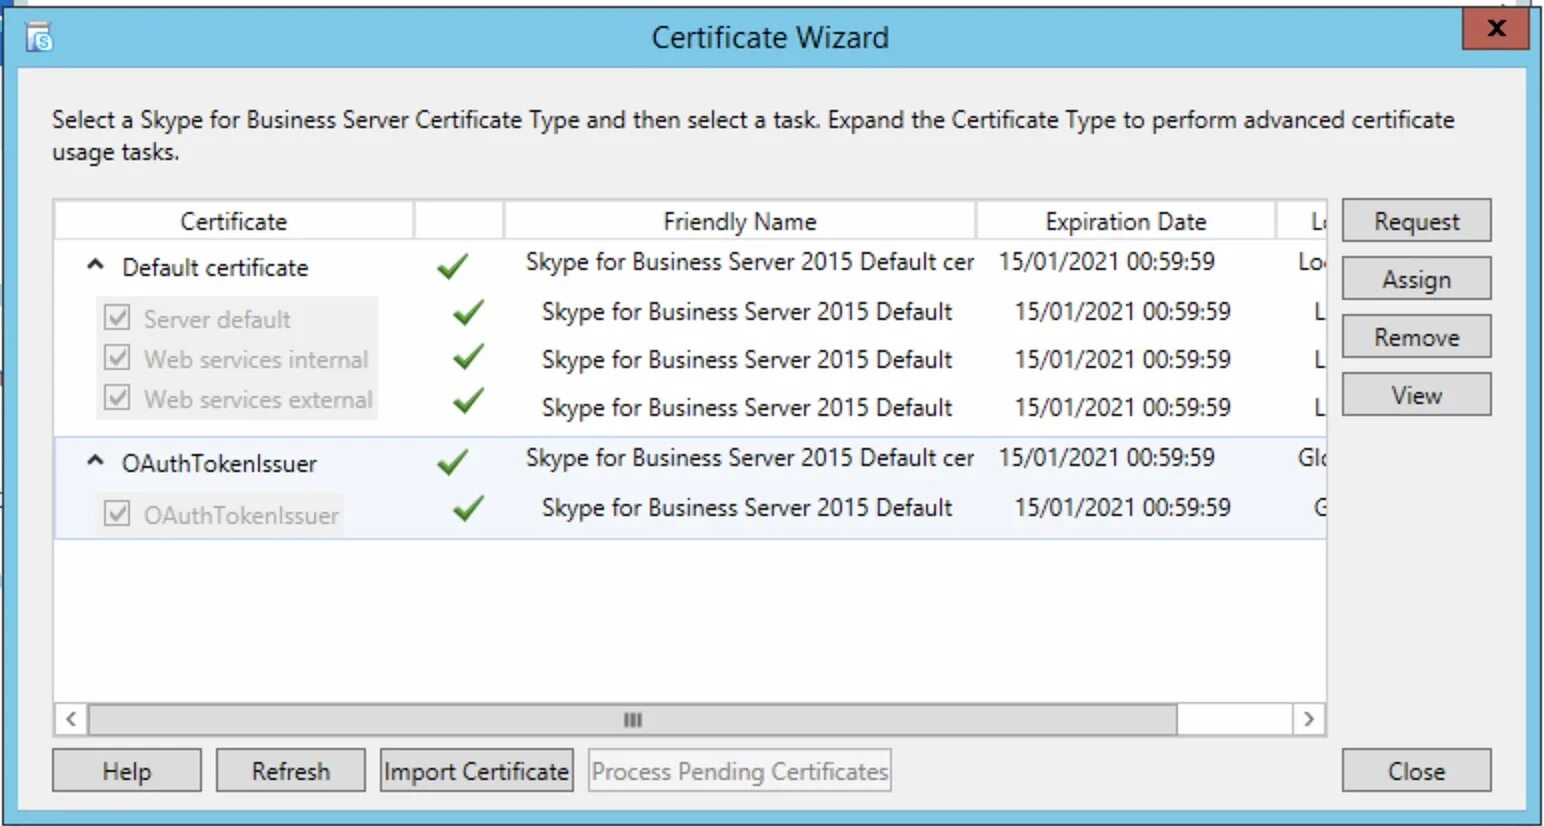The height and width of the screenshot is (826, 1544).
Task: Collapse the Default certificate group
Action: tap(95, 265)
